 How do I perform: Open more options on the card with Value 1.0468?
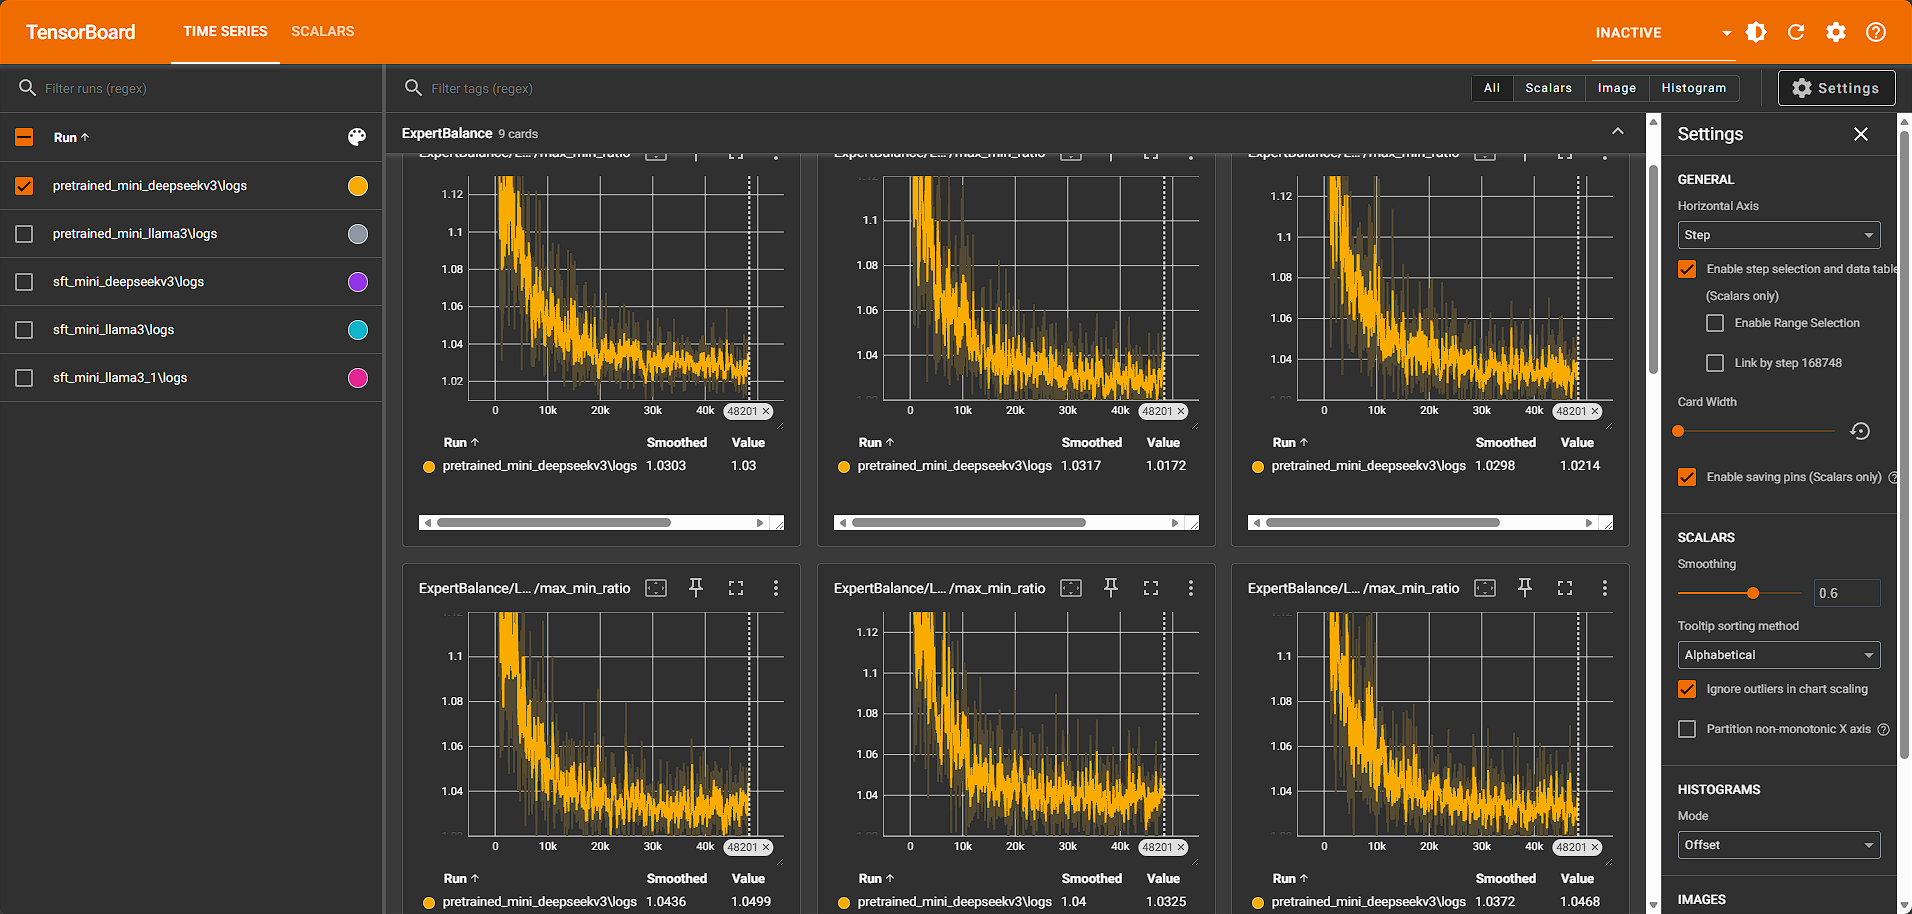1605,588
